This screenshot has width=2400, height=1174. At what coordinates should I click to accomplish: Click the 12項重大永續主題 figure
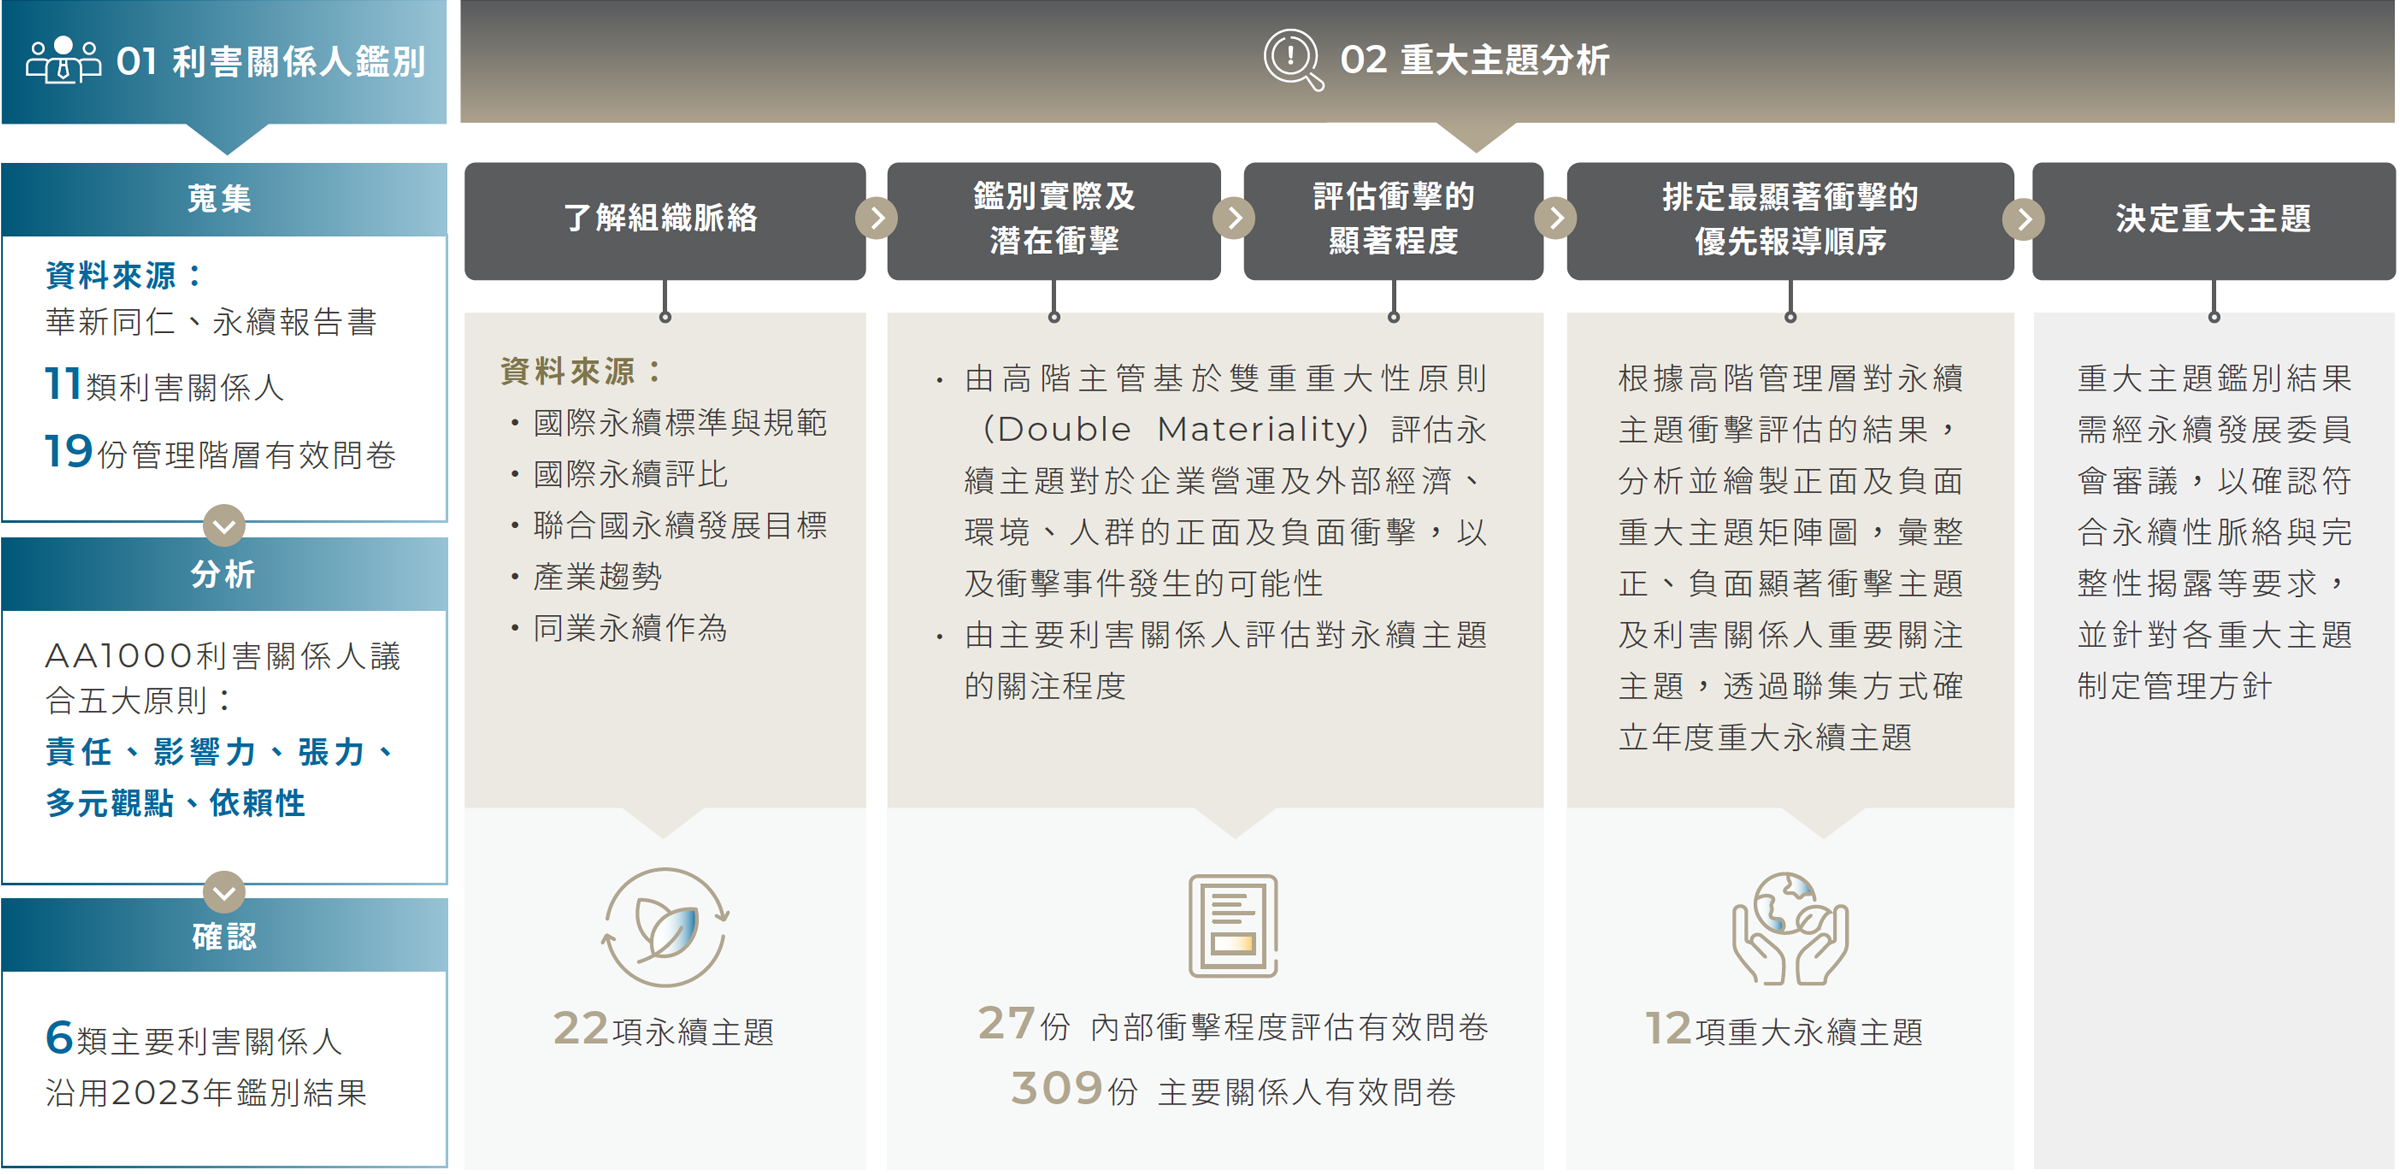(x=1785, y=1030)
